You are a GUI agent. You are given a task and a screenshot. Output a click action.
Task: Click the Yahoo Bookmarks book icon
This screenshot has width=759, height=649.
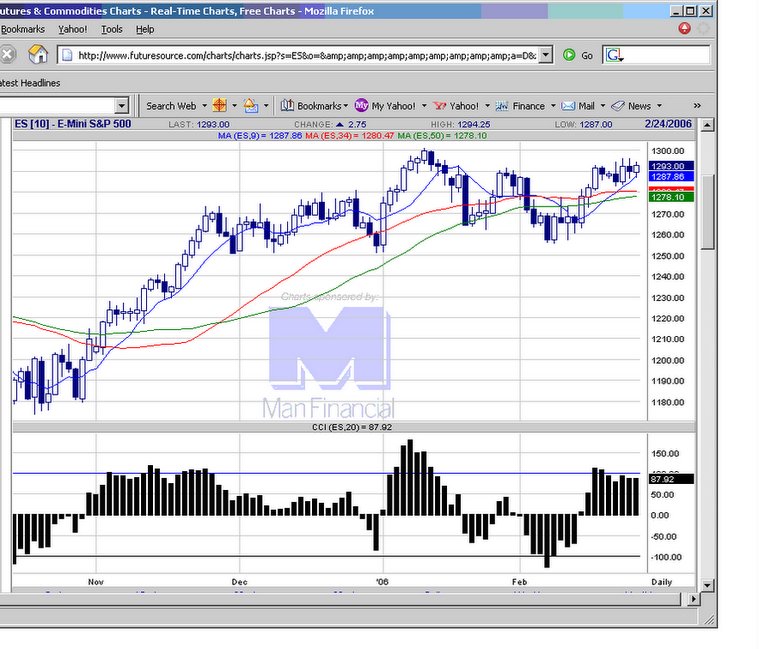tap(288, 106)
